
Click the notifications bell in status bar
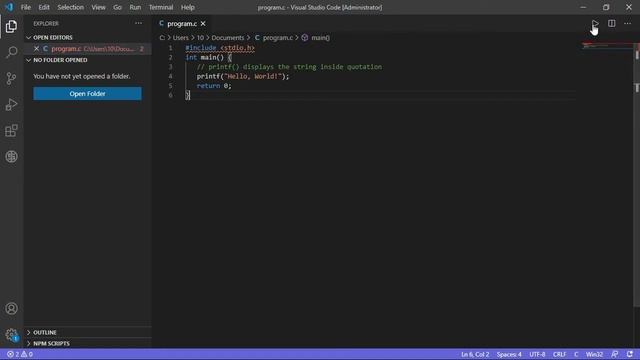click(630, 354)
